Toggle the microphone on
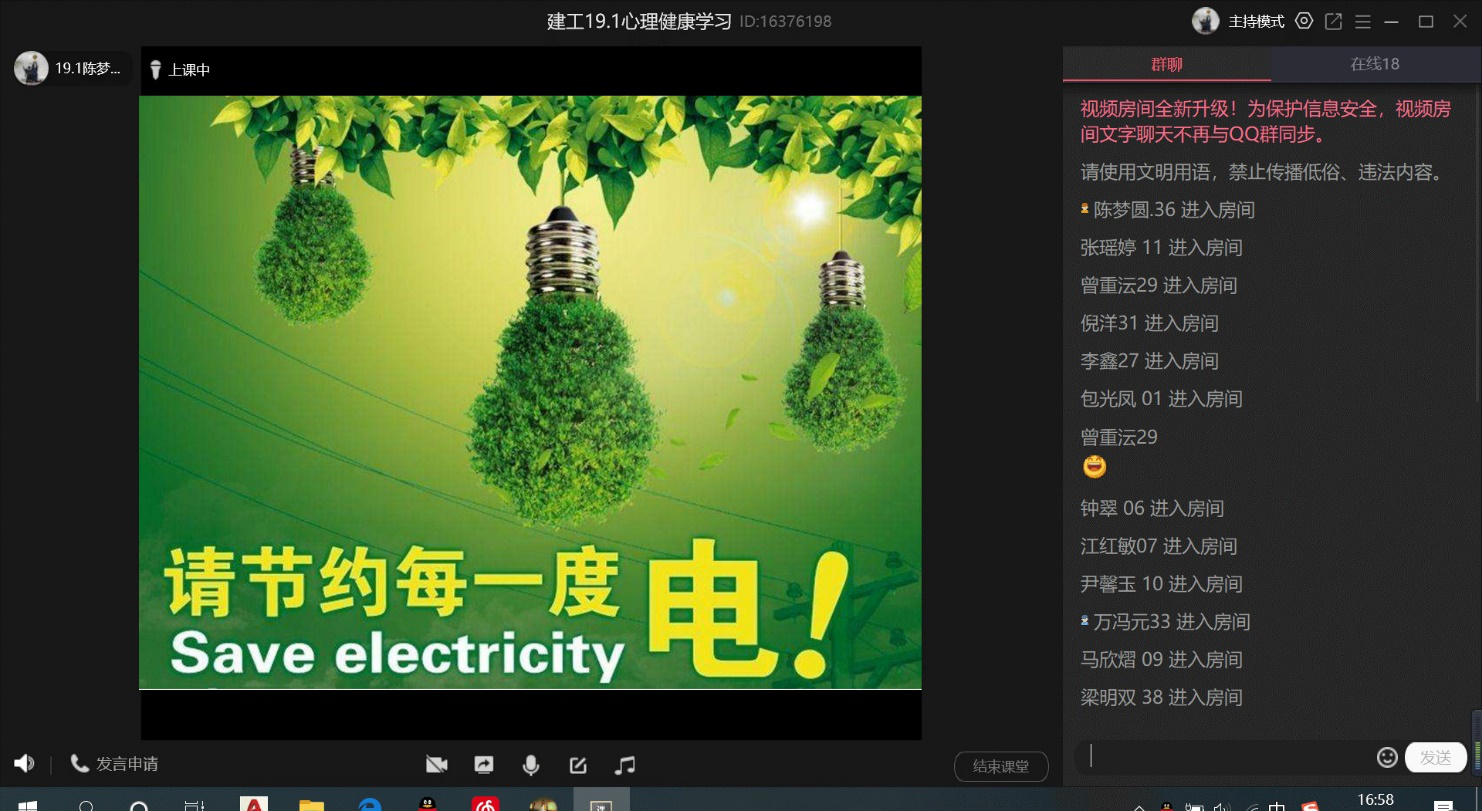 coord(531,763)
